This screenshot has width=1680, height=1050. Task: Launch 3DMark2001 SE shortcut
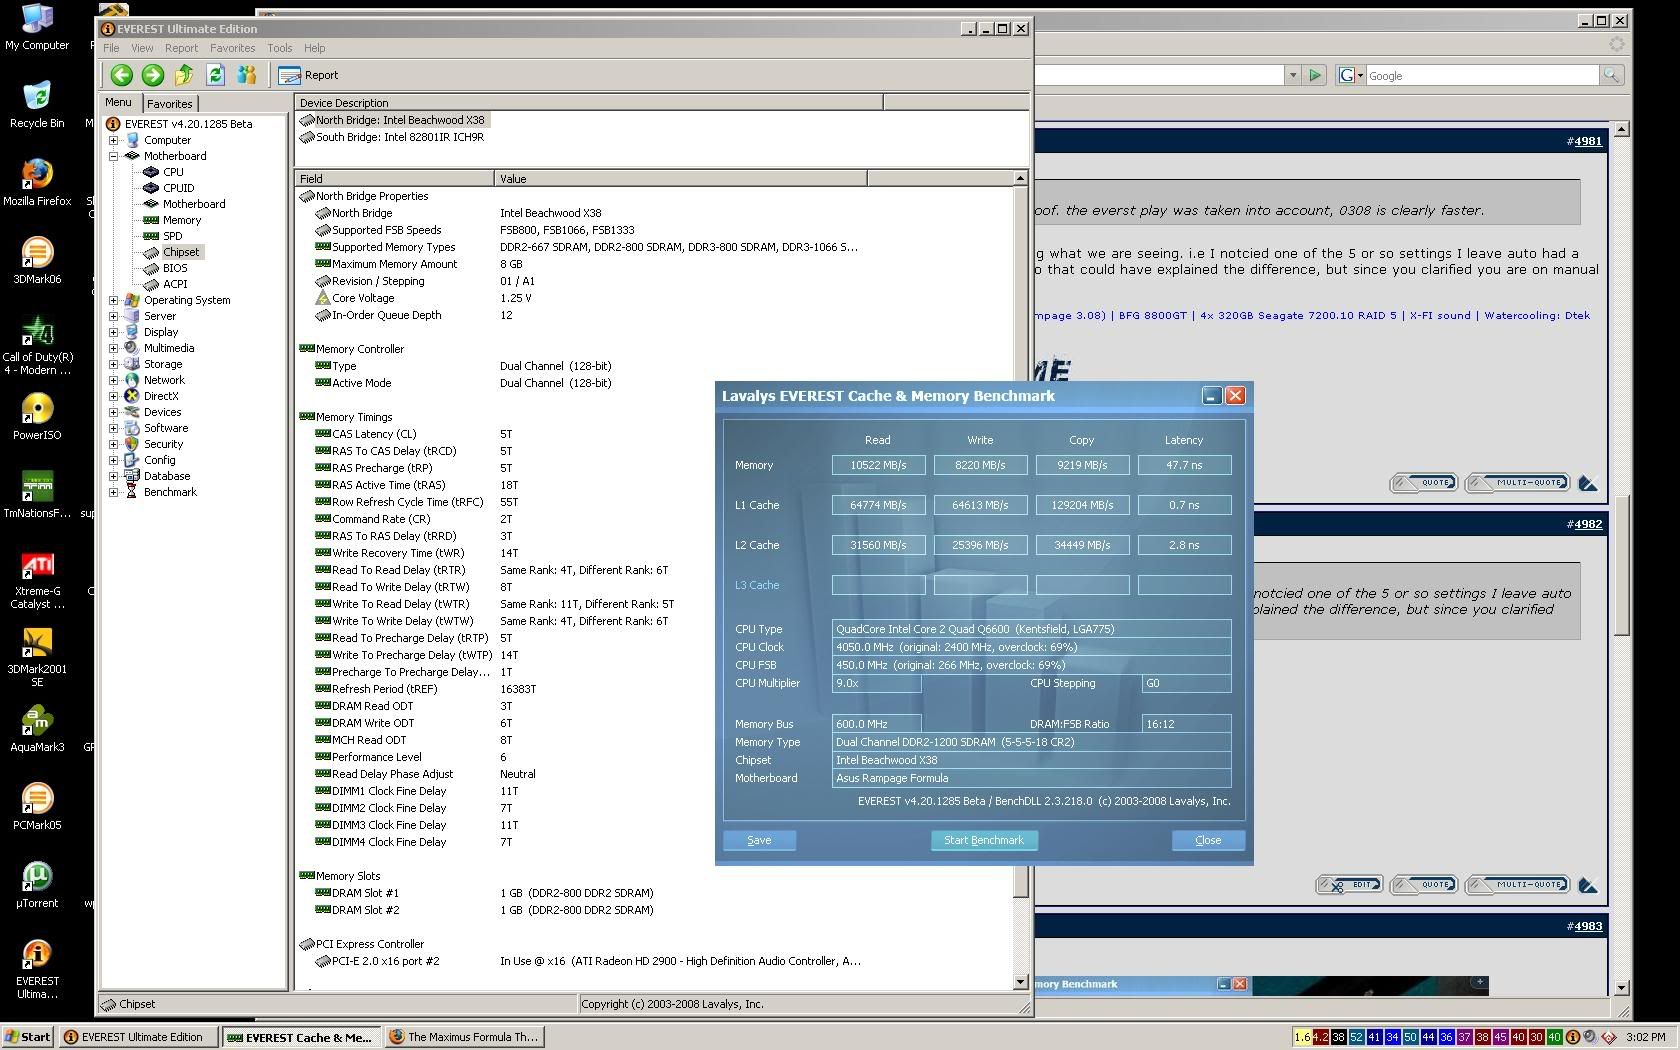click(x=37, y=657)
